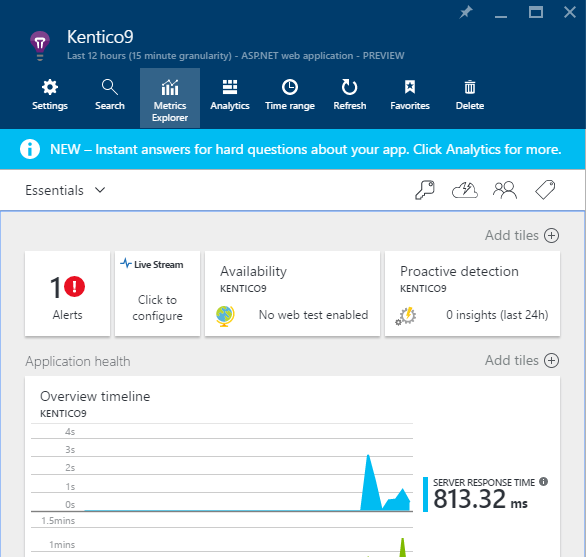The height and width of the screenshot is (557, 586).
Task: Configure the Live Stream tile
Action: pyautogui.click(x=157, y=293)
